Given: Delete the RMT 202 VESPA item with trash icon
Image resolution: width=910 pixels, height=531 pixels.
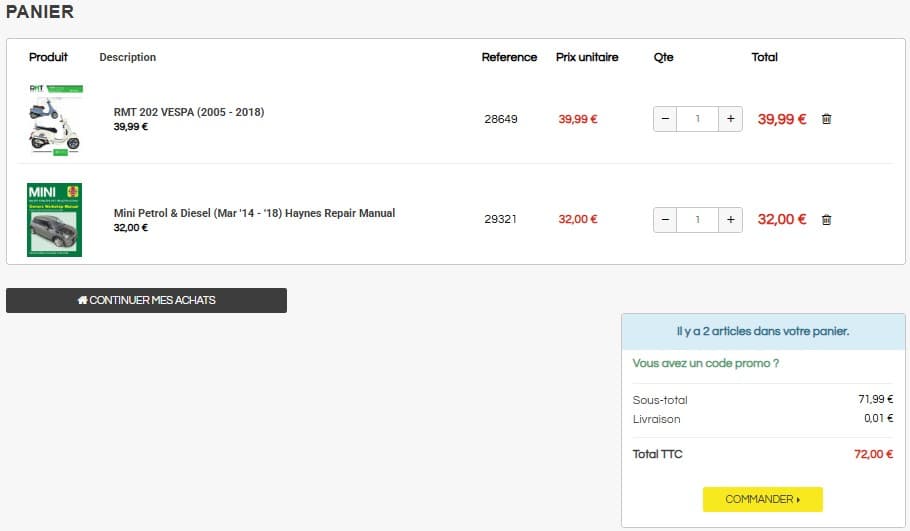Looking at the screenshot, I should [826, 119].
